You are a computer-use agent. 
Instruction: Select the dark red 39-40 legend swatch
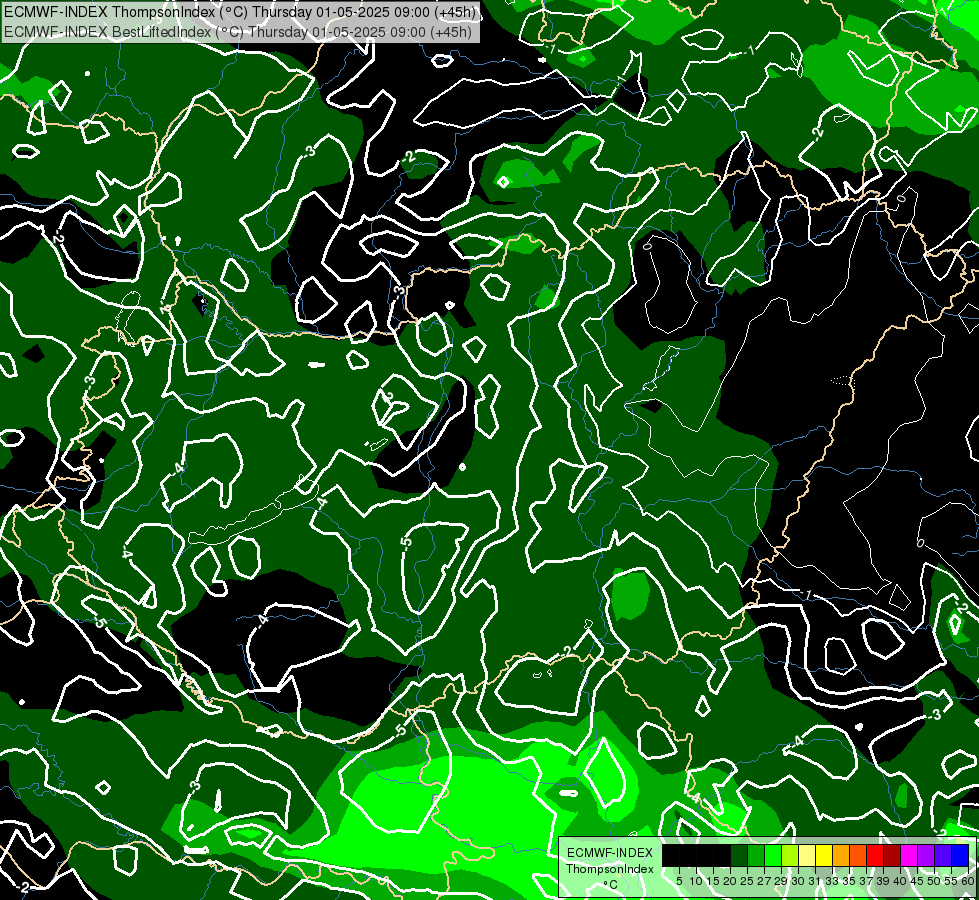coord(892,855)
